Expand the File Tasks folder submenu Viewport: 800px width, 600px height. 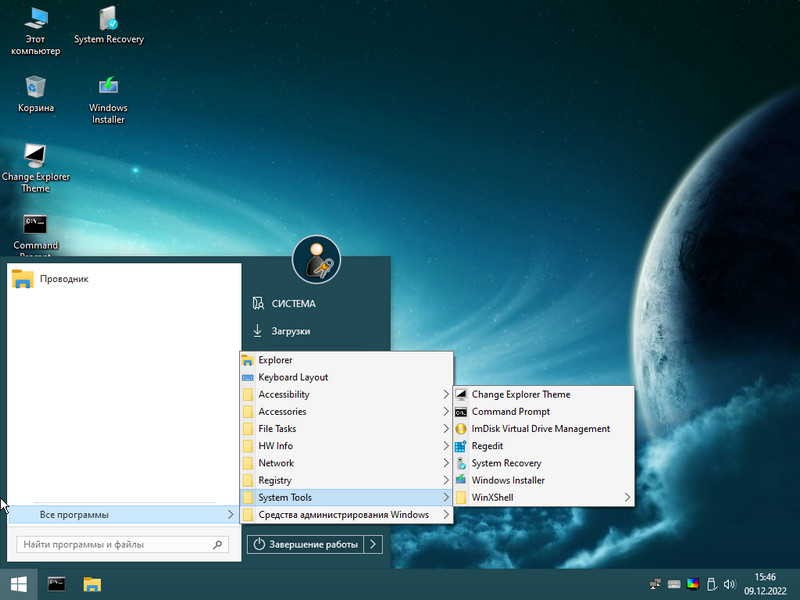coord(346,429)
